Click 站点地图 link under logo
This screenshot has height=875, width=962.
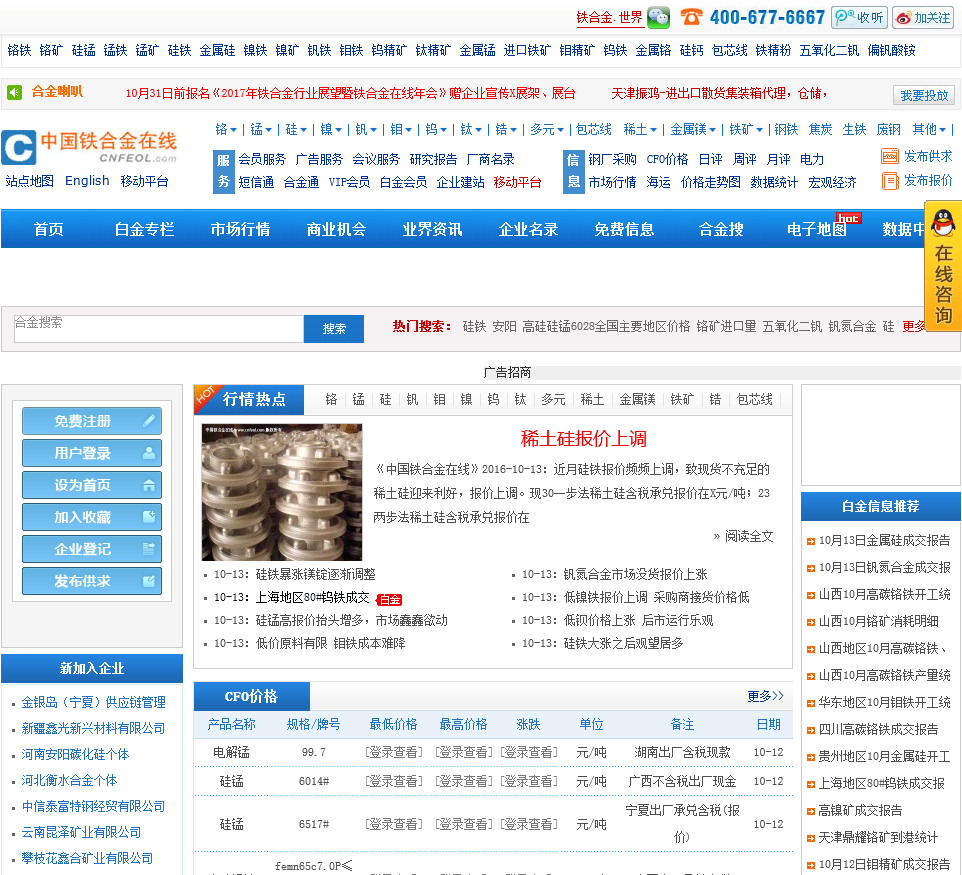pyautogui.click(x=29, y=180)
